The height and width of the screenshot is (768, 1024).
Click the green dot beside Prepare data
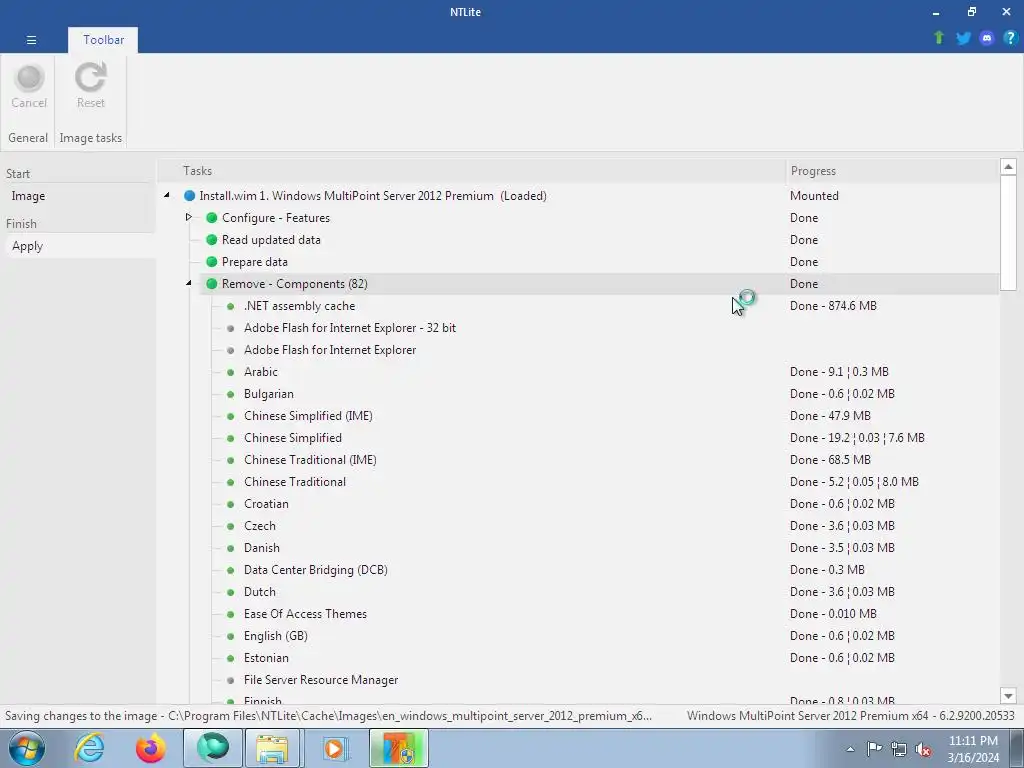212,262
